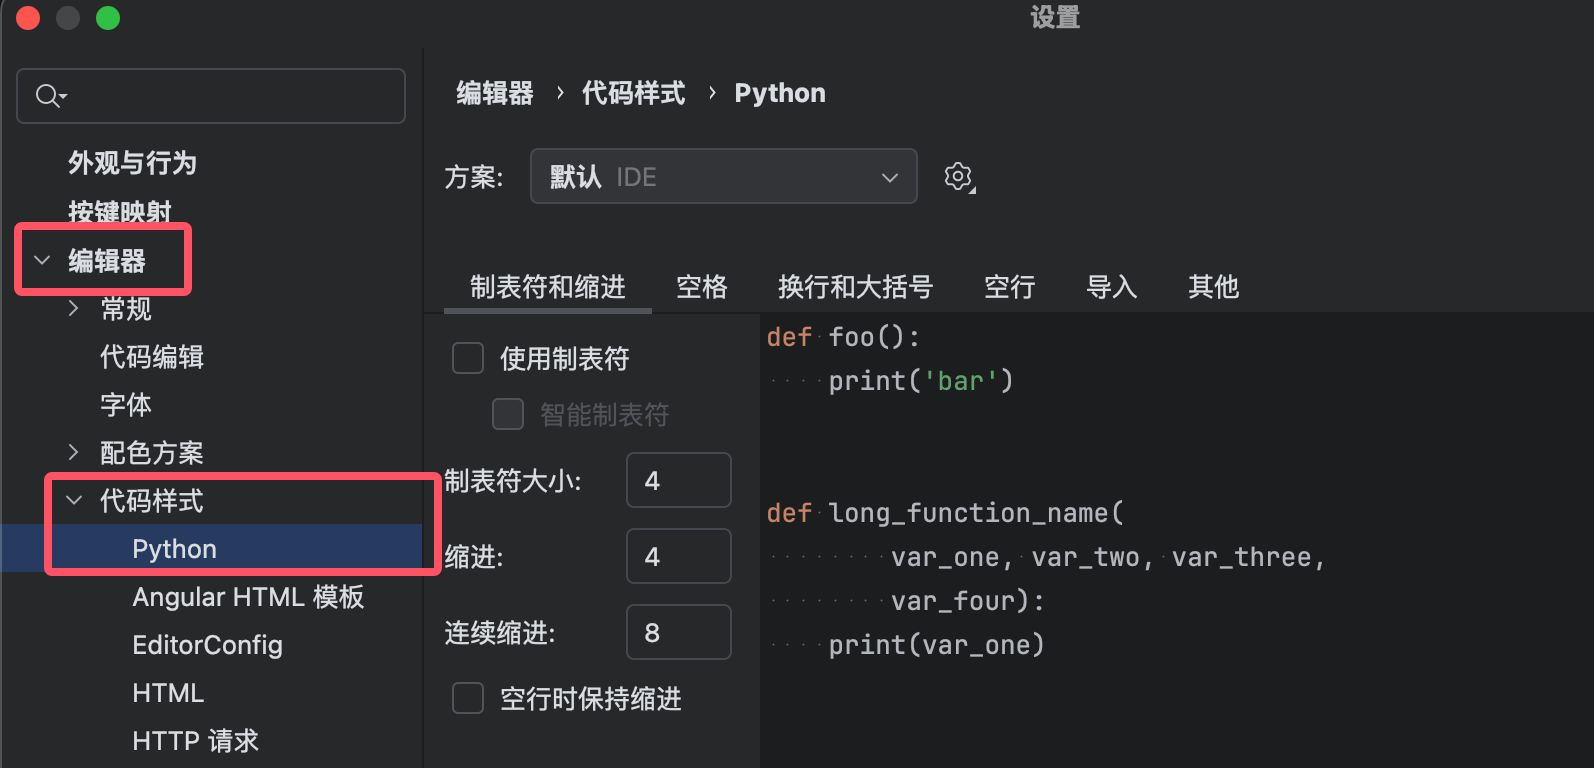1594x768 pixels.
Task: Enable the 使用制表符 checkbox
Action: [x=468, y=358]
